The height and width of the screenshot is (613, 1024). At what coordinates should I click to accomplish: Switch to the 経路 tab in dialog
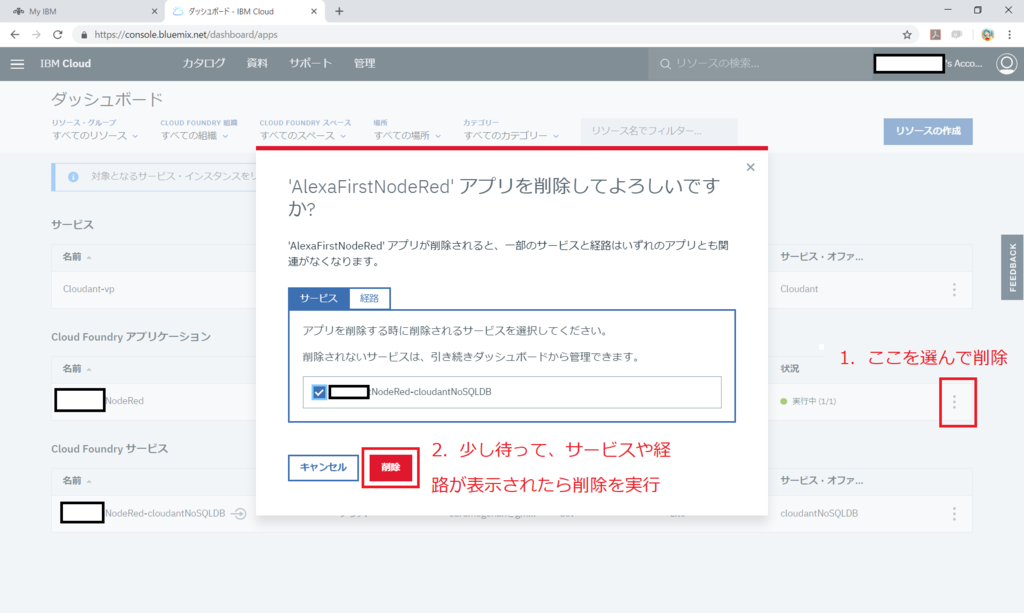point(370,298)
